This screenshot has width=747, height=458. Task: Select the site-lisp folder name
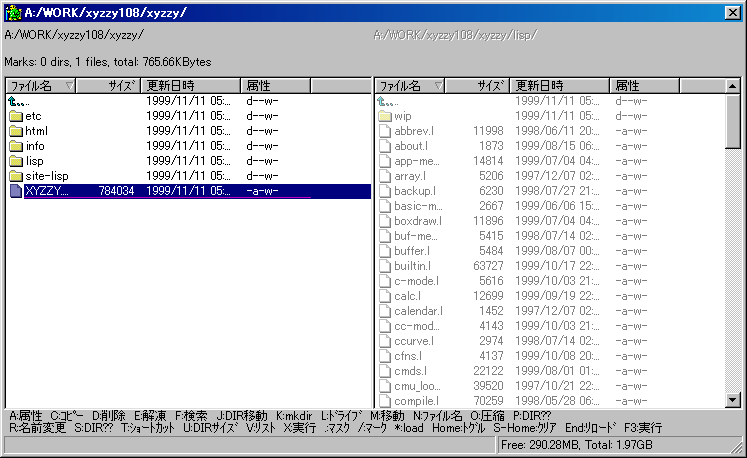pos(47,176)
